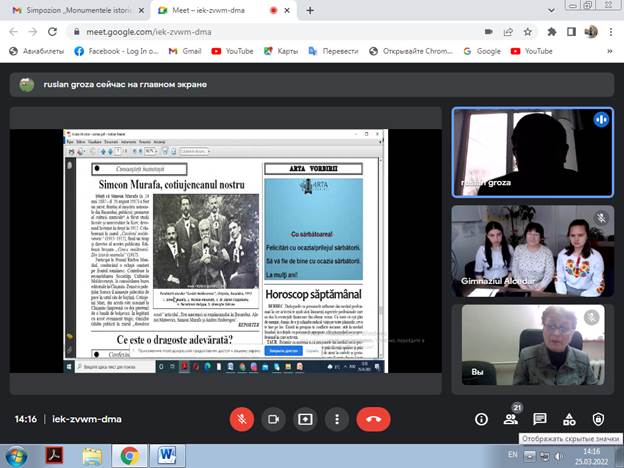The image size is (624, 468).
Task: Open the activities panel
Action: tap(569, 419)
